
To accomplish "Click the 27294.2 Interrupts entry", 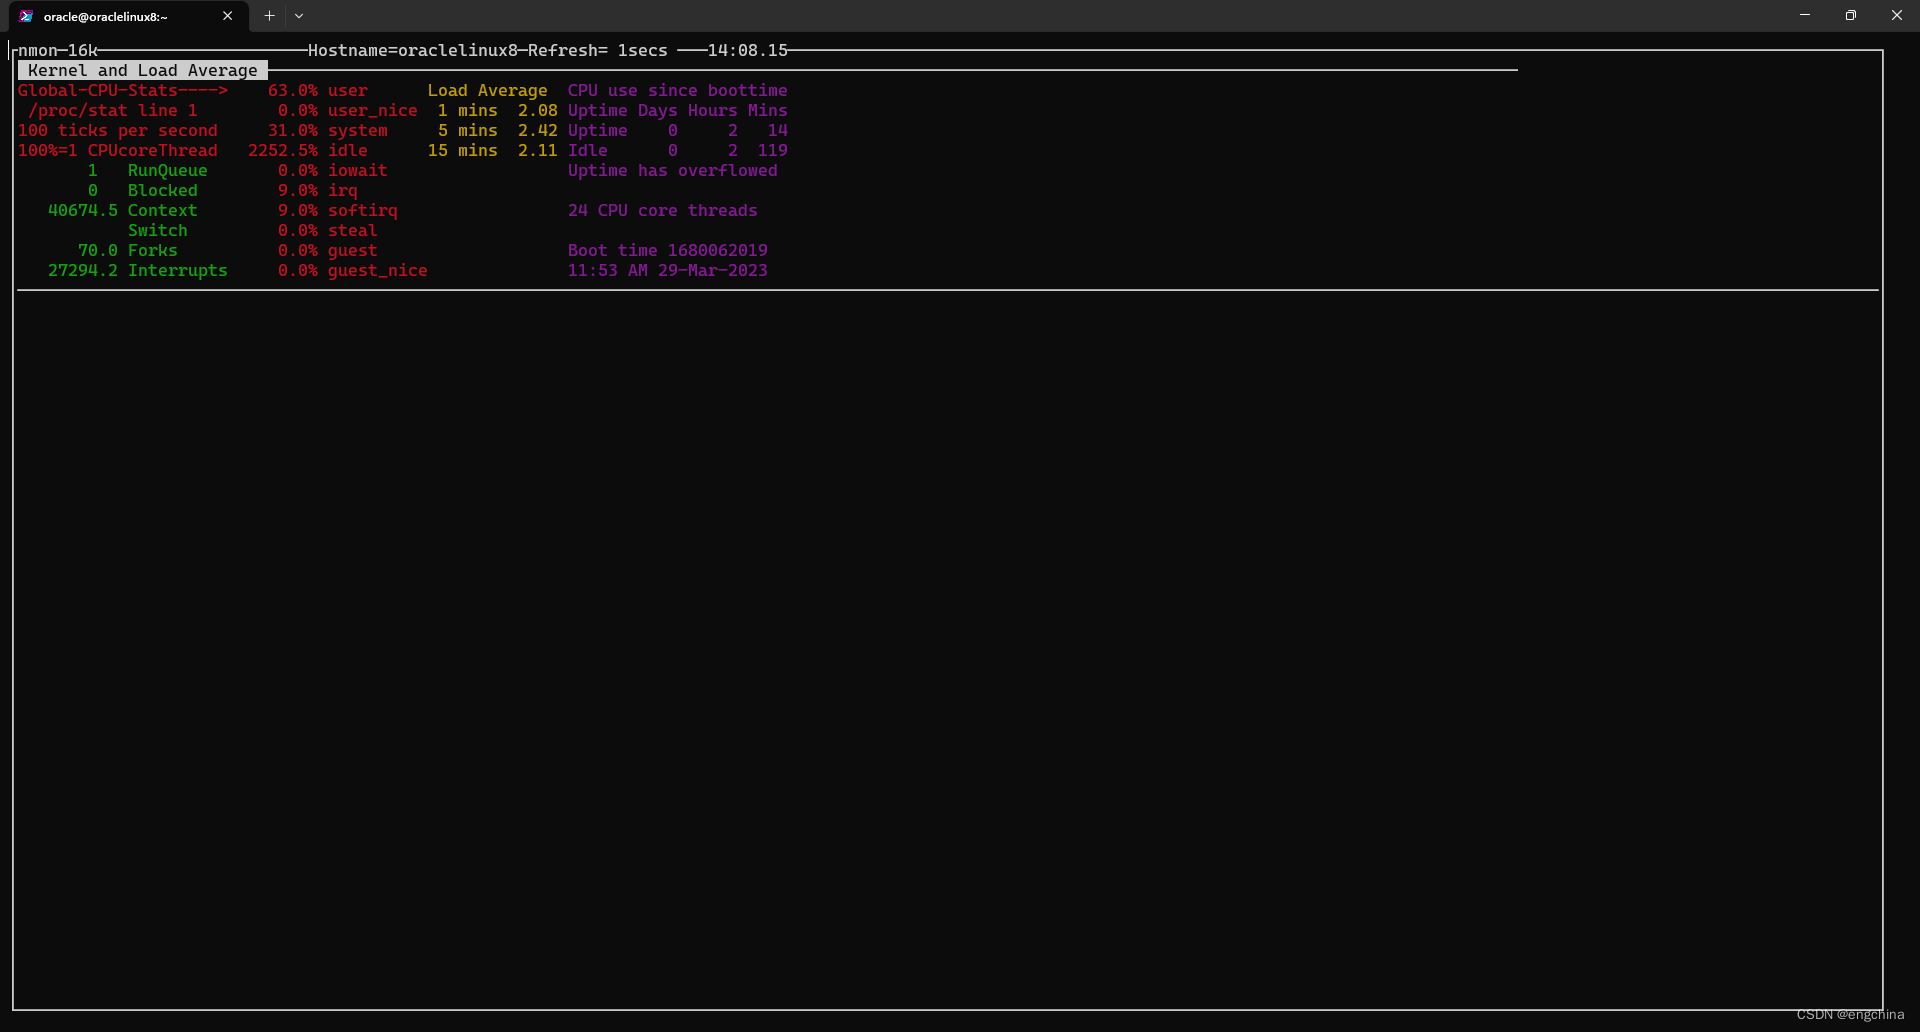I will point(138,270).
